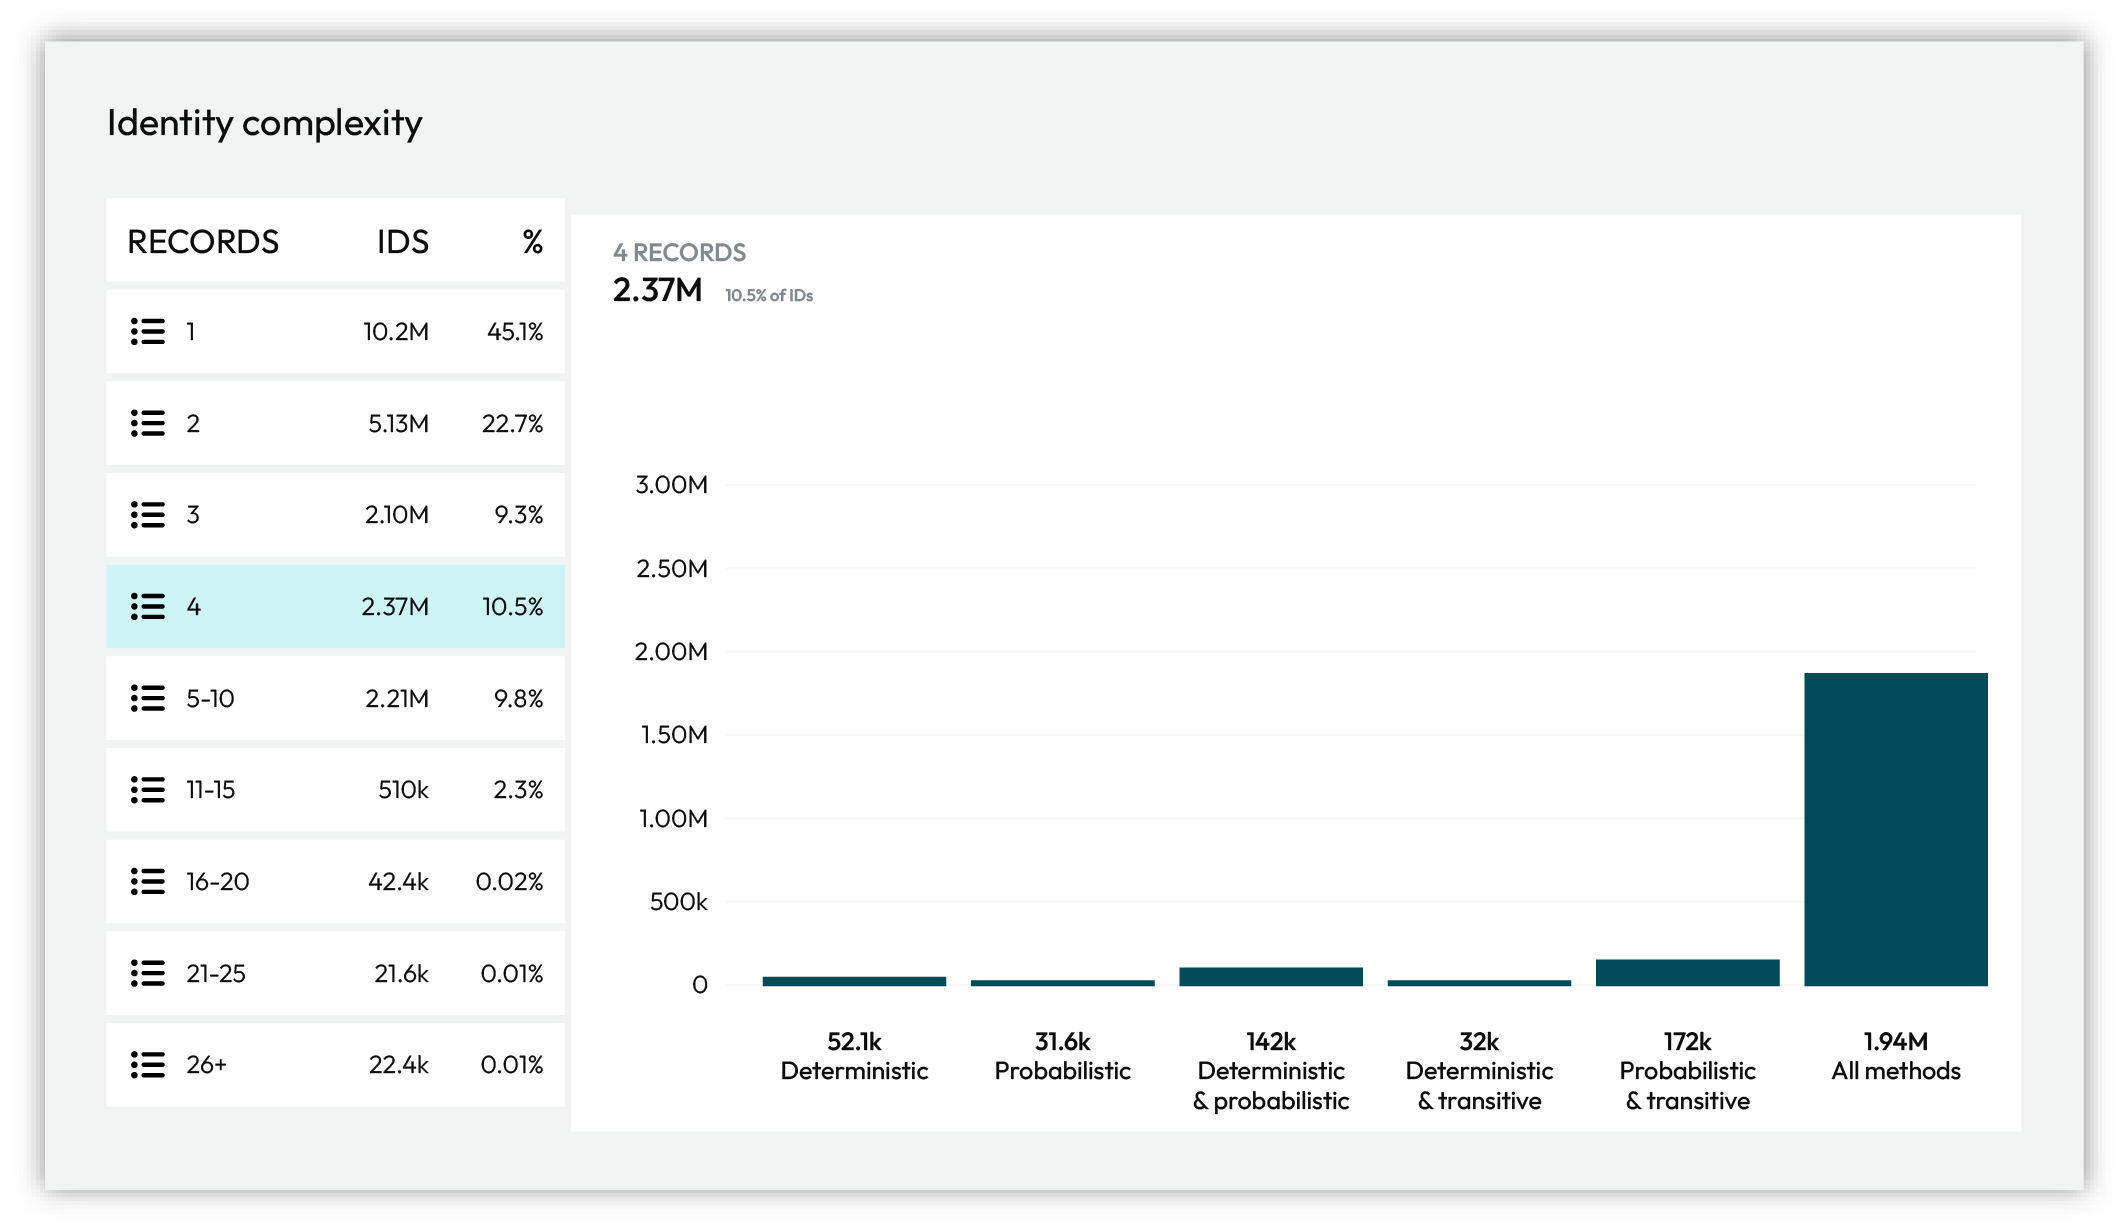2126x1232 pixels.
Task: Sort by the % column header
Action: (530, 242)
